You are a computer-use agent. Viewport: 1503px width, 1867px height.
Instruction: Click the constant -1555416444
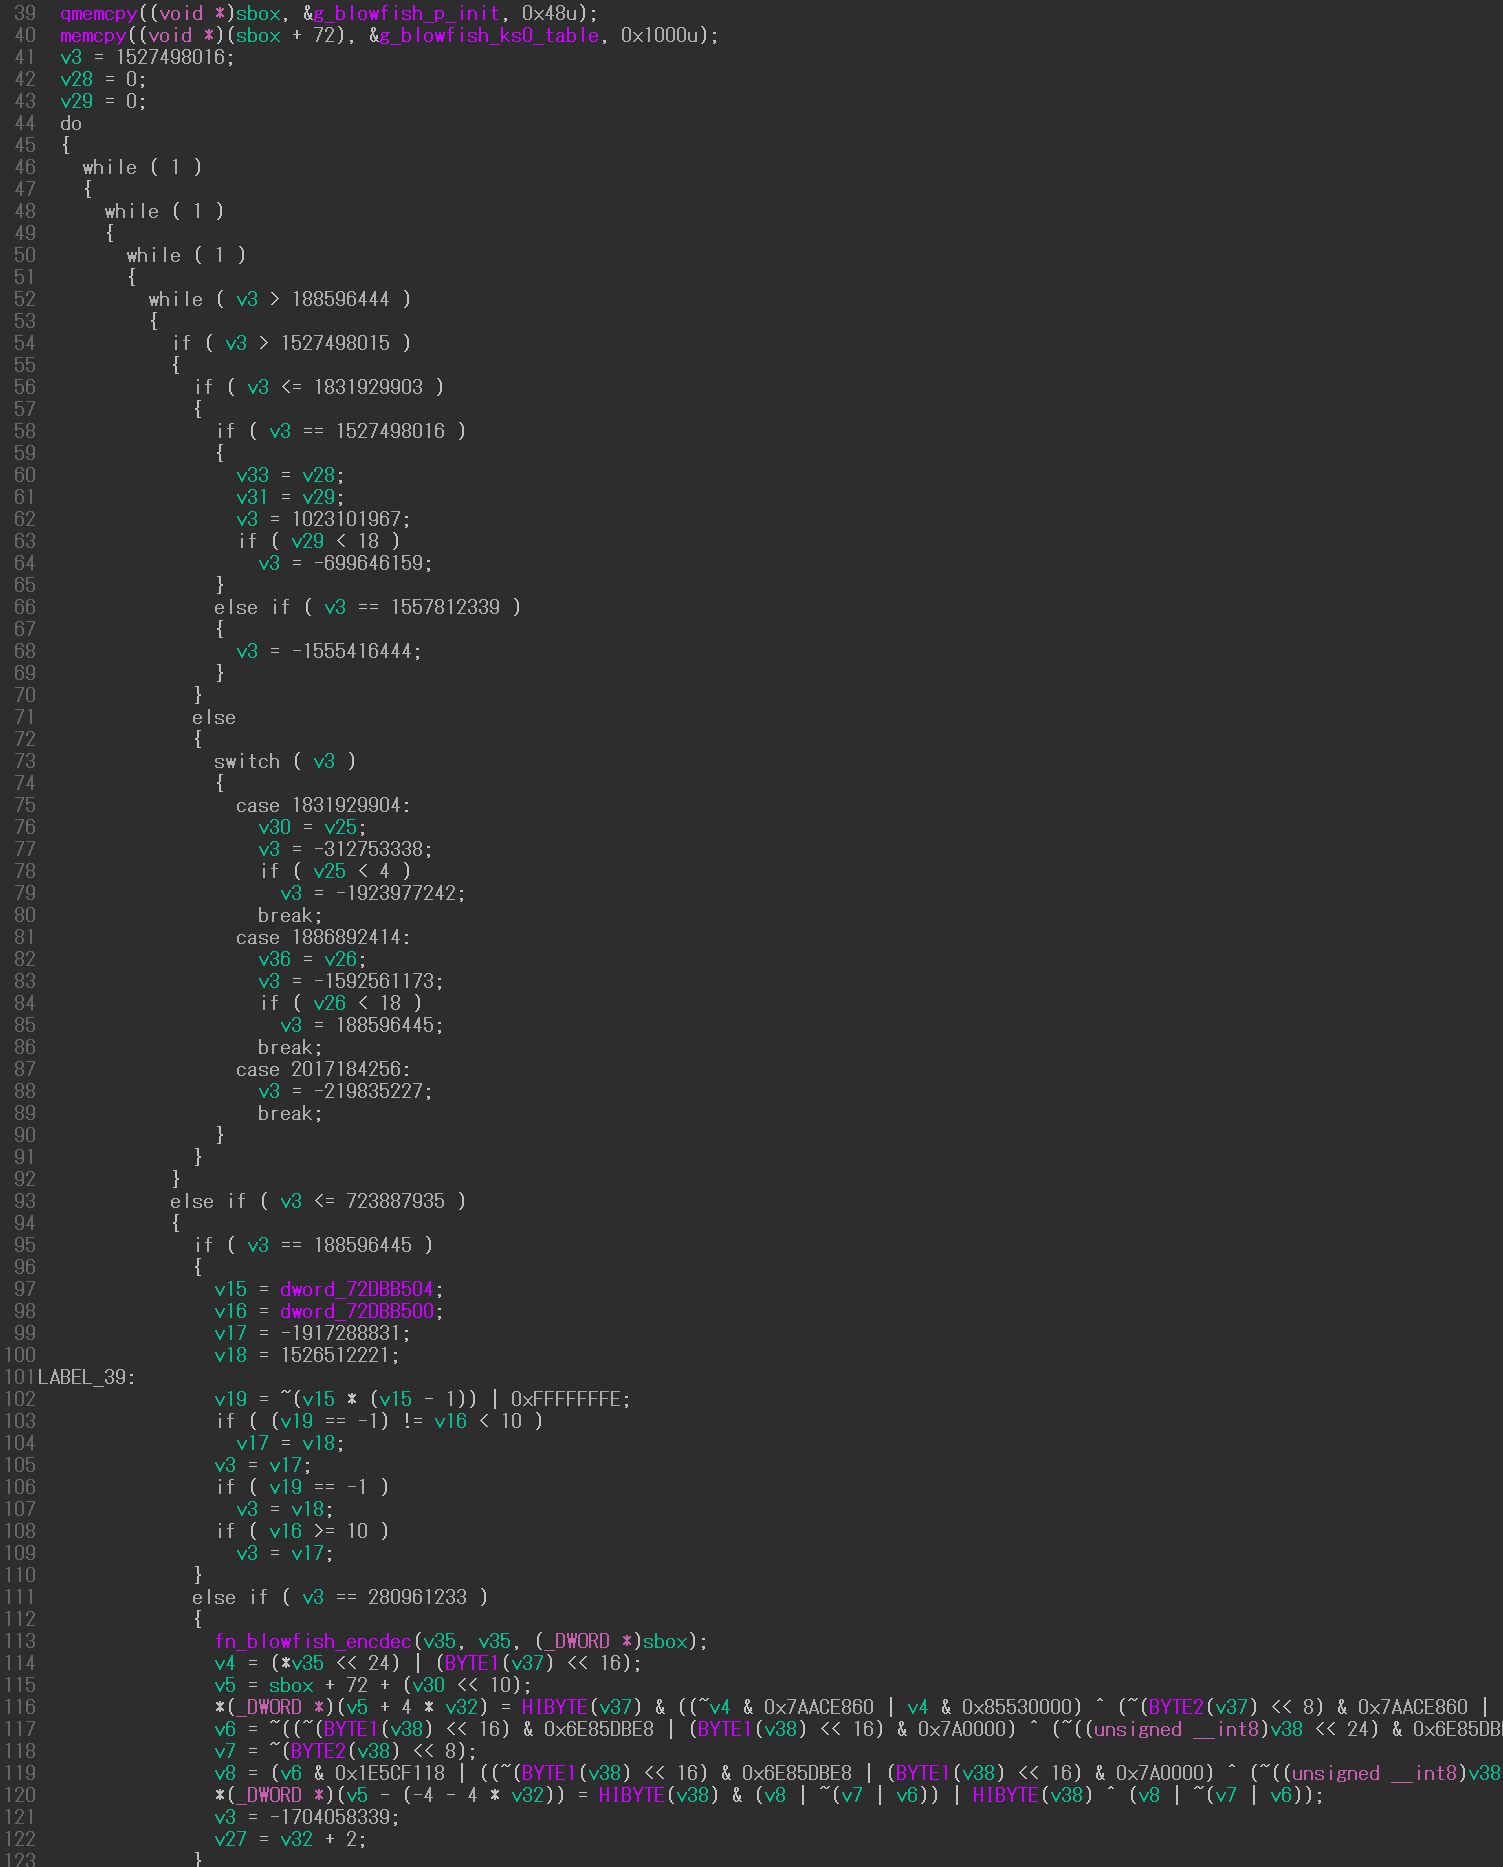351,651
